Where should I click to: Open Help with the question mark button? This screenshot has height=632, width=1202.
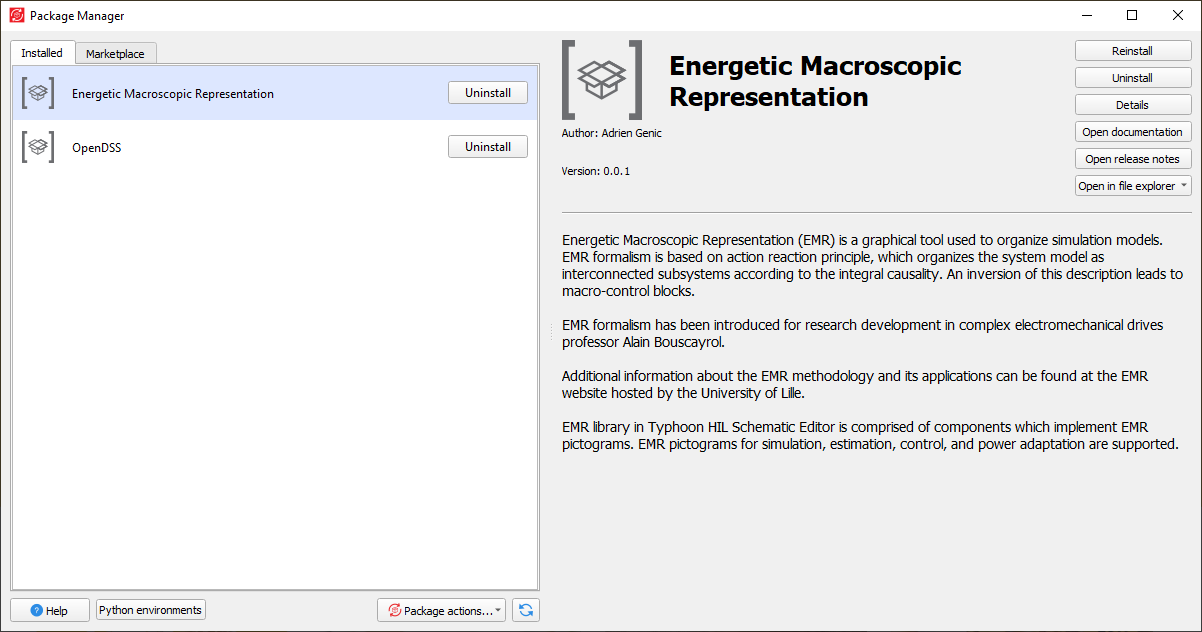point(50,610)
